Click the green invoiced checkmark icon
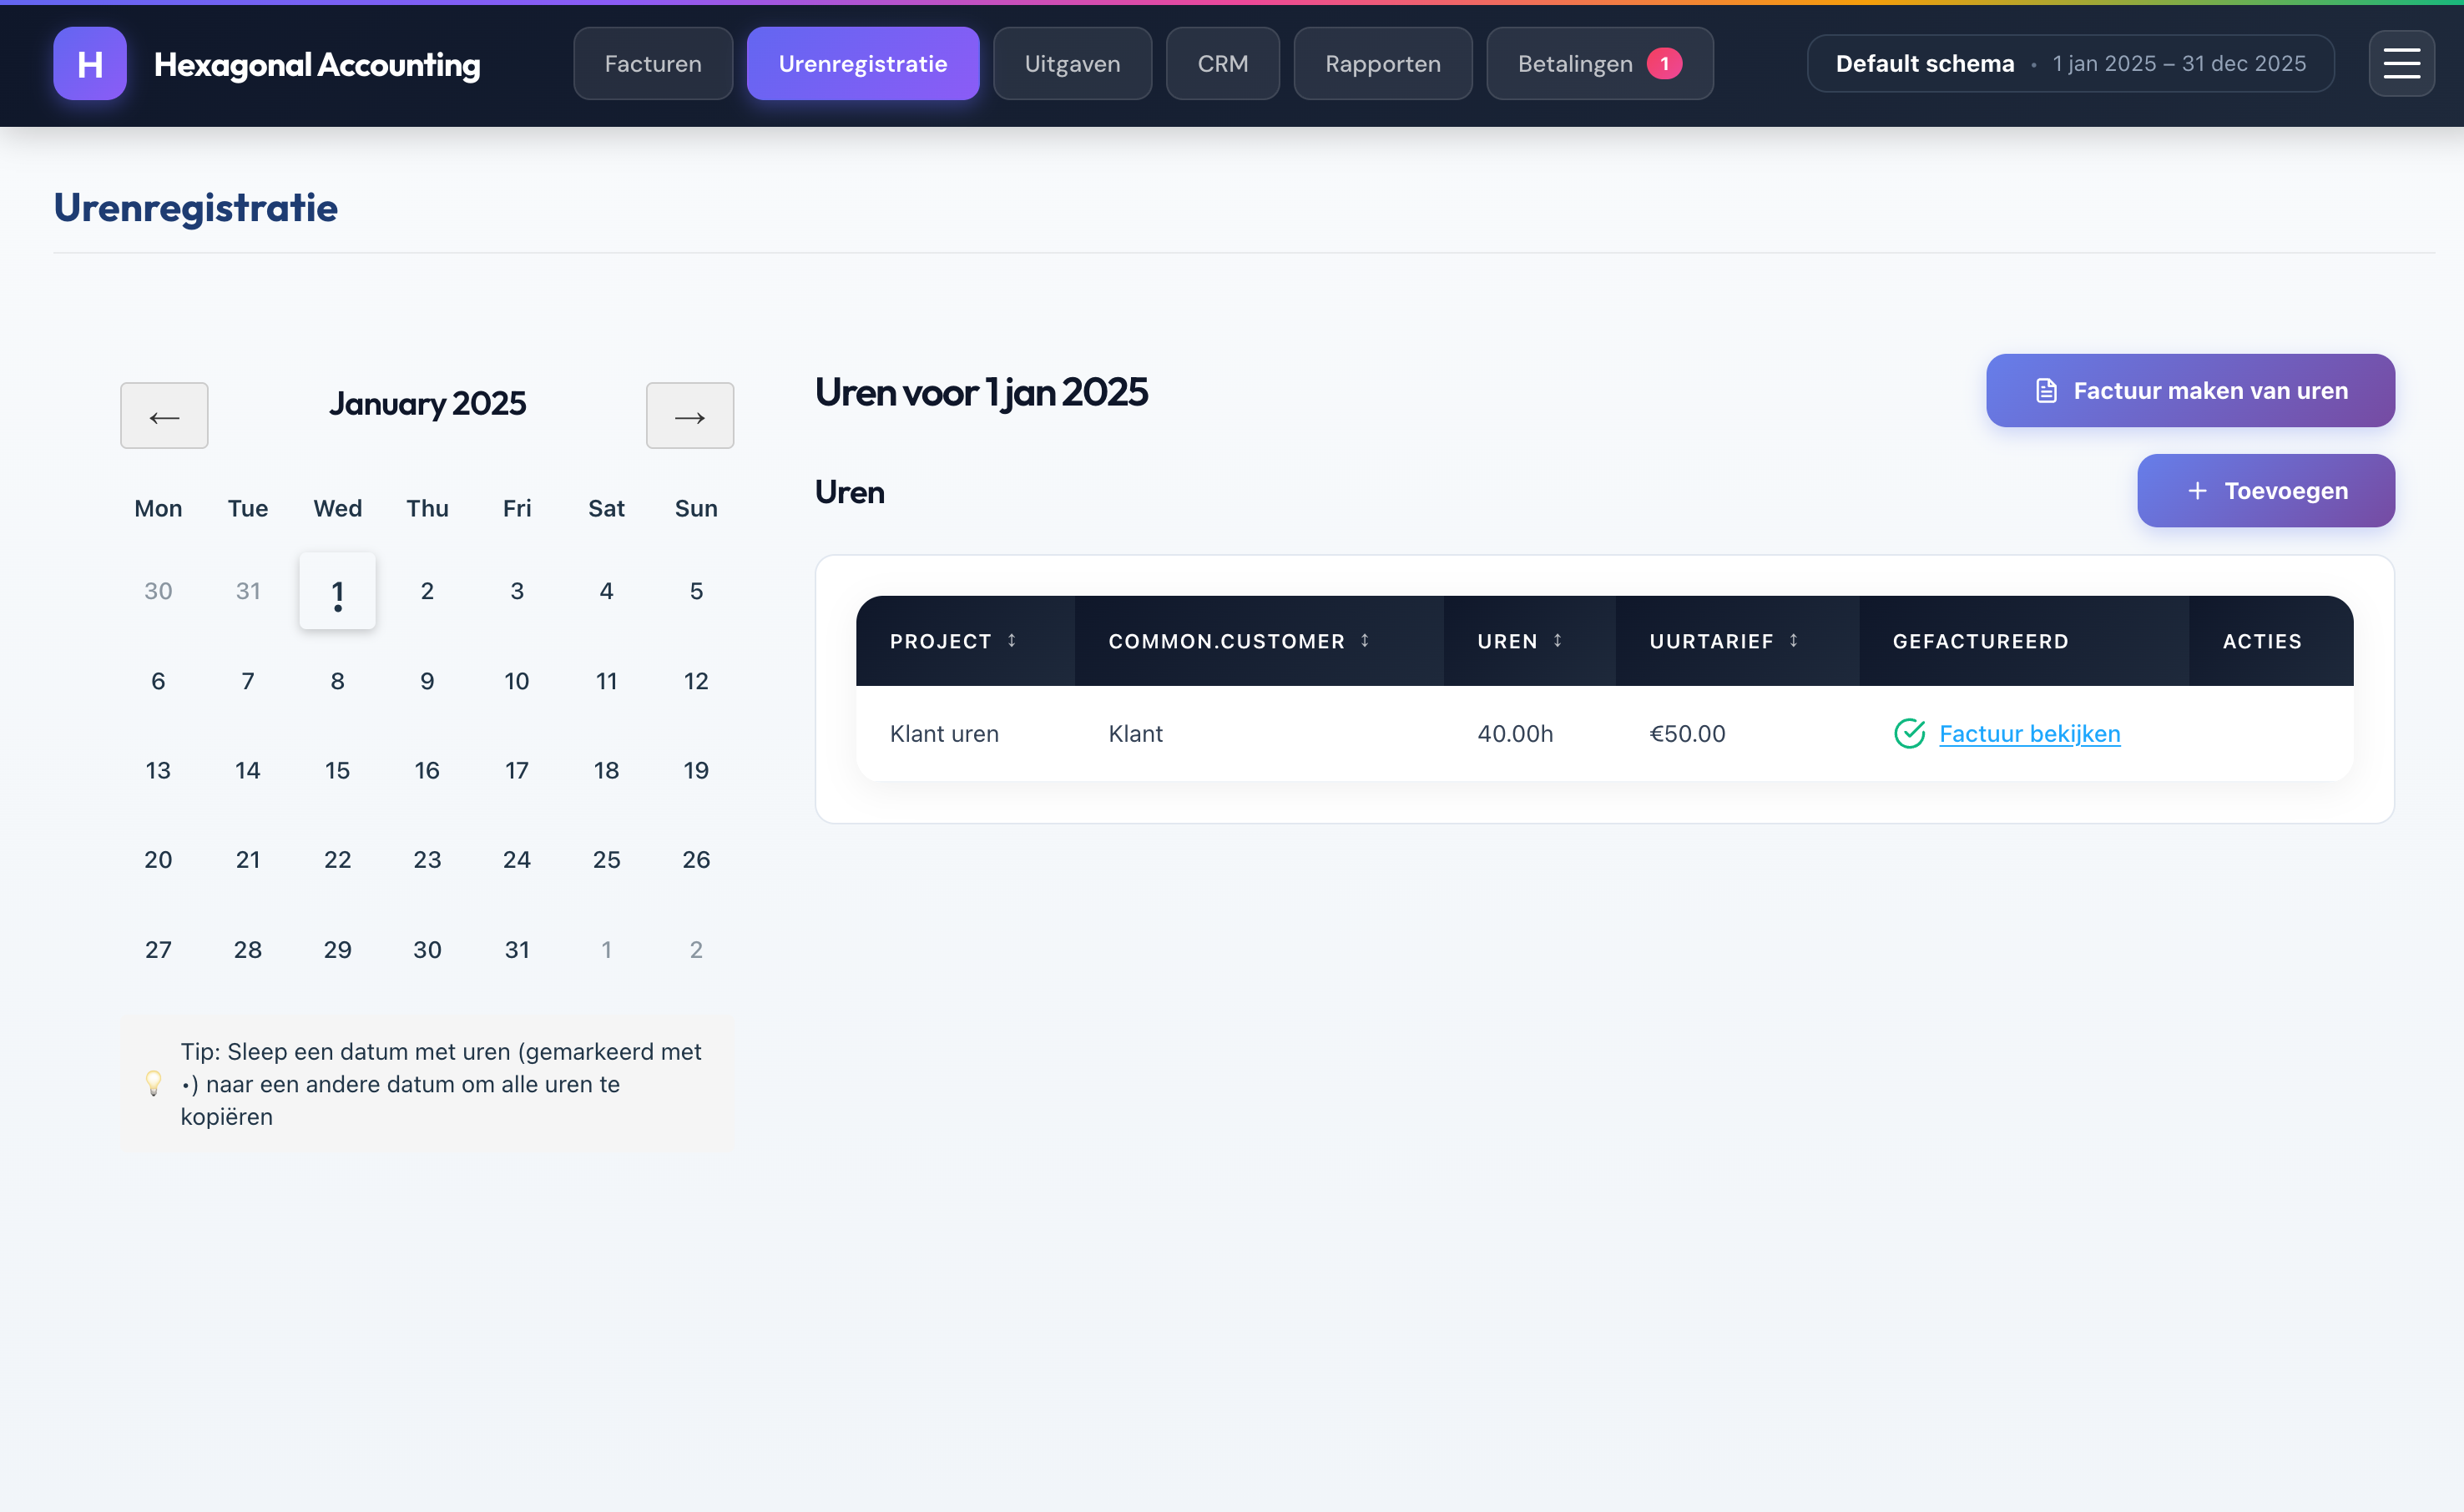The height and width of the screenshot is (1512, 2464). [x=1909, y=734]
